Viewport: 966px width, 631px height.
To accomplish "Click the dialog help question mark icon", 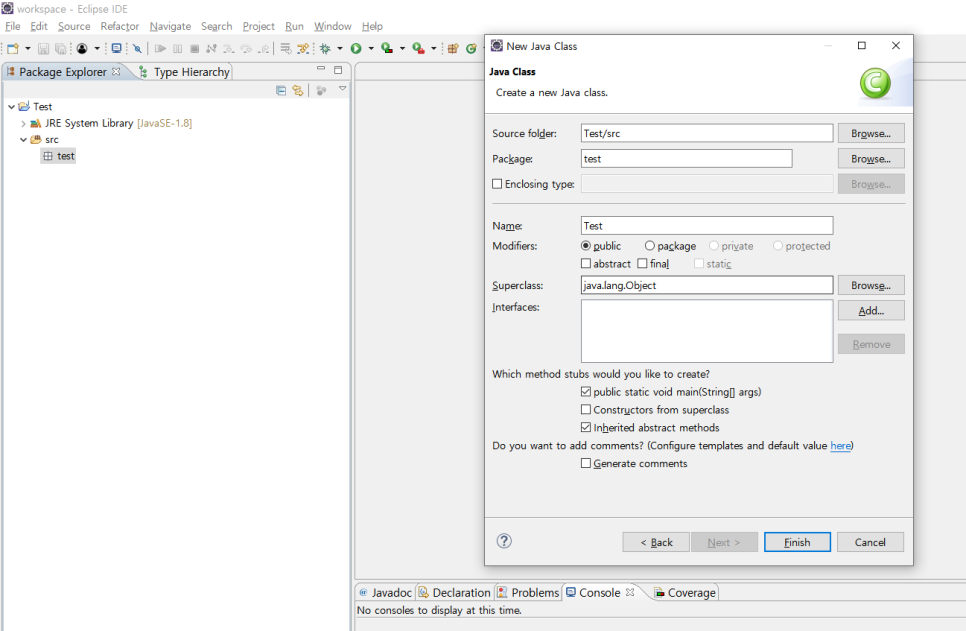I will (x=504, y=541).
